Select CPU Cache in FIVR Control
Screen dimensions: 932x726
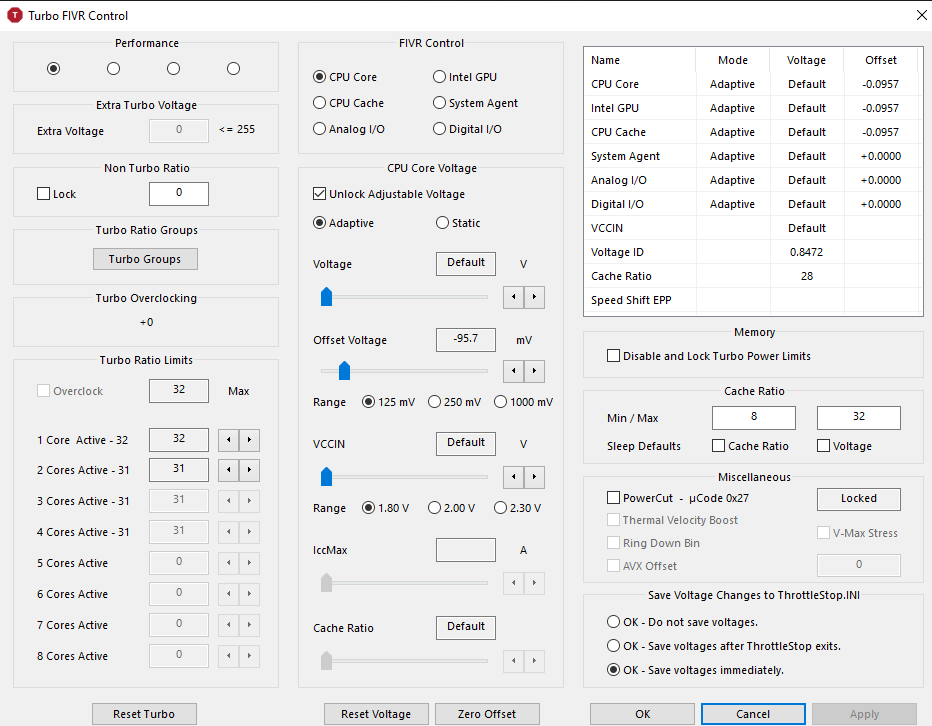[348, 103]
